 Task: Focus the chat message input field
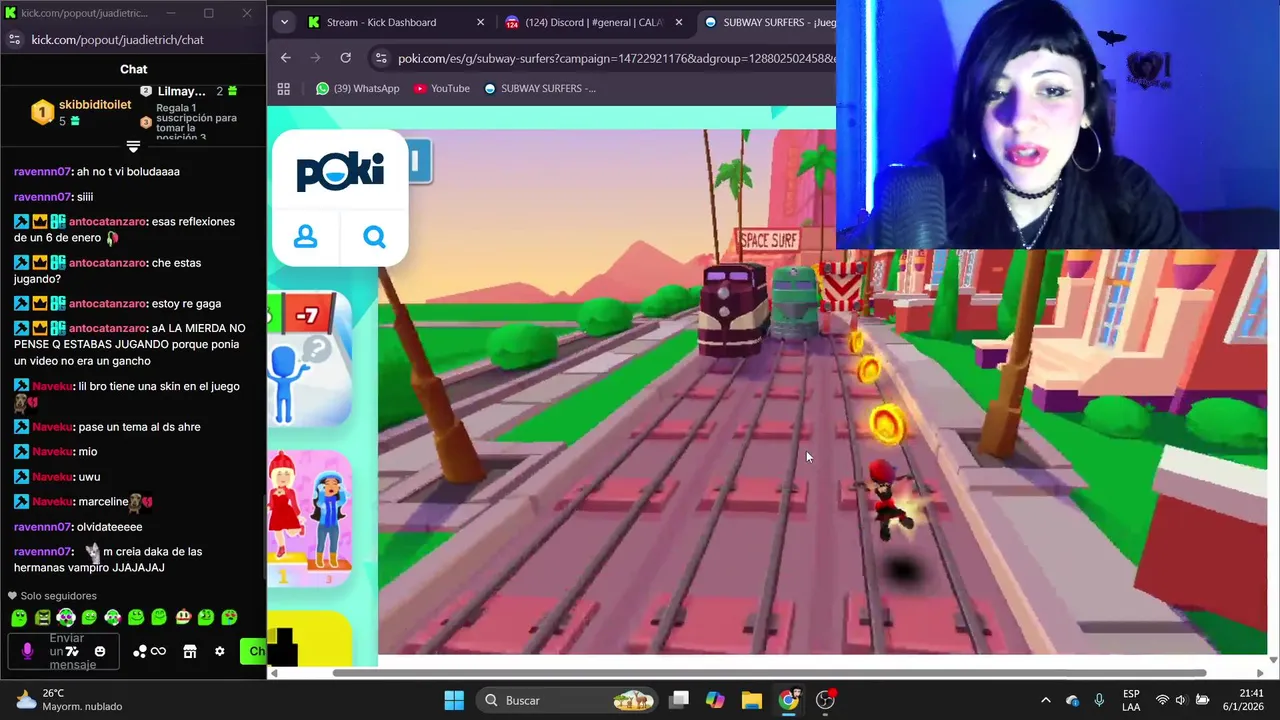(x=64, y=651)
